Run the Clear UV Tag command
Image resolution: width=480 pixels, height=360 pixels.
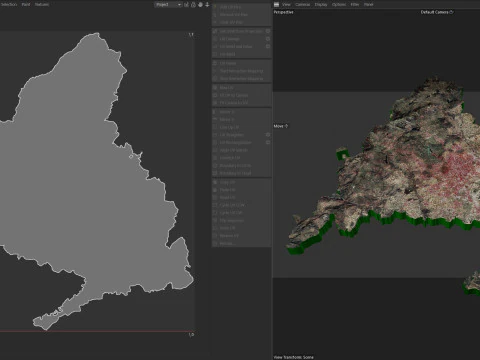(242, 22)
